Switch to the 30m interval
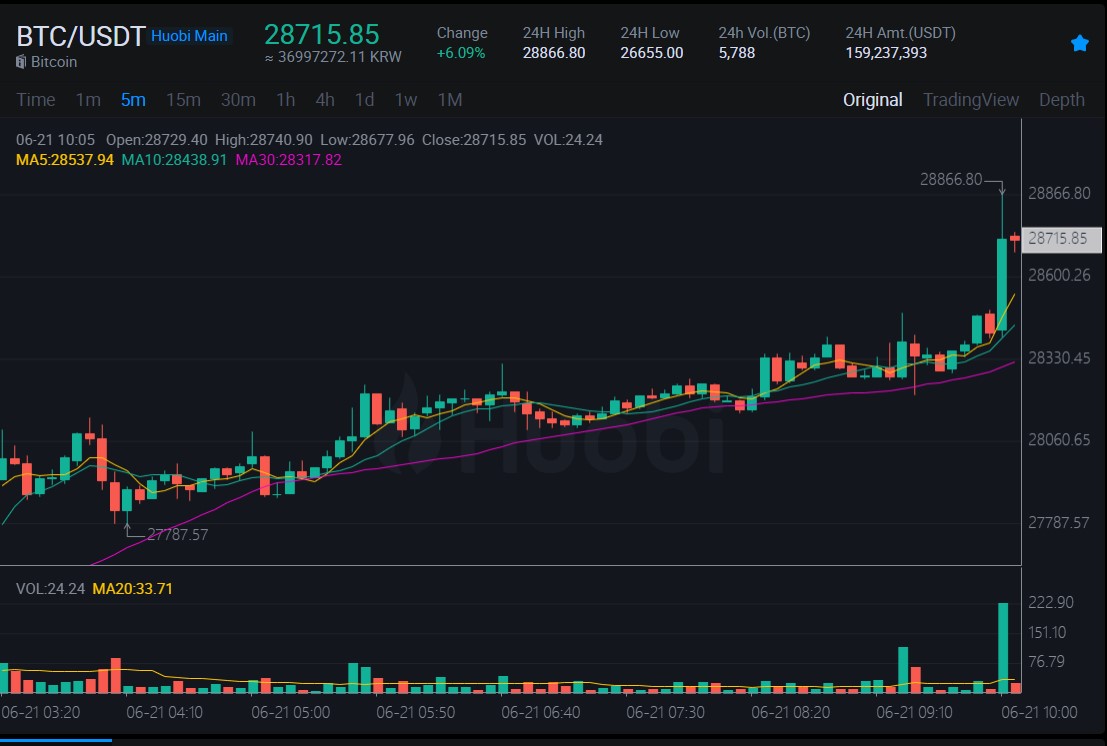Image resolution: width=1107 pixels, height=746 pixels. pyautogui.click(x=238, y=100)
